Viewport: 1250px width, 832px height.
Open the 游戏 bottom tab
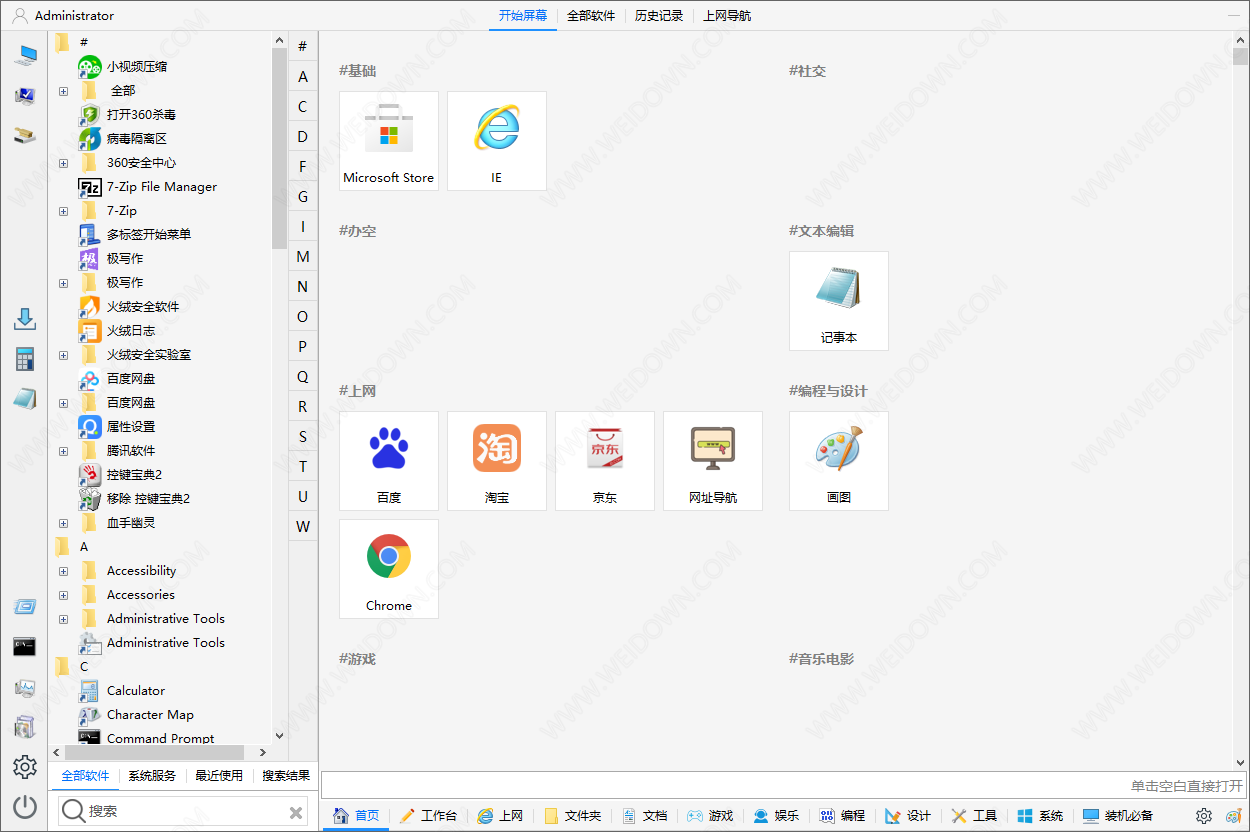click(x=710, y=816)
